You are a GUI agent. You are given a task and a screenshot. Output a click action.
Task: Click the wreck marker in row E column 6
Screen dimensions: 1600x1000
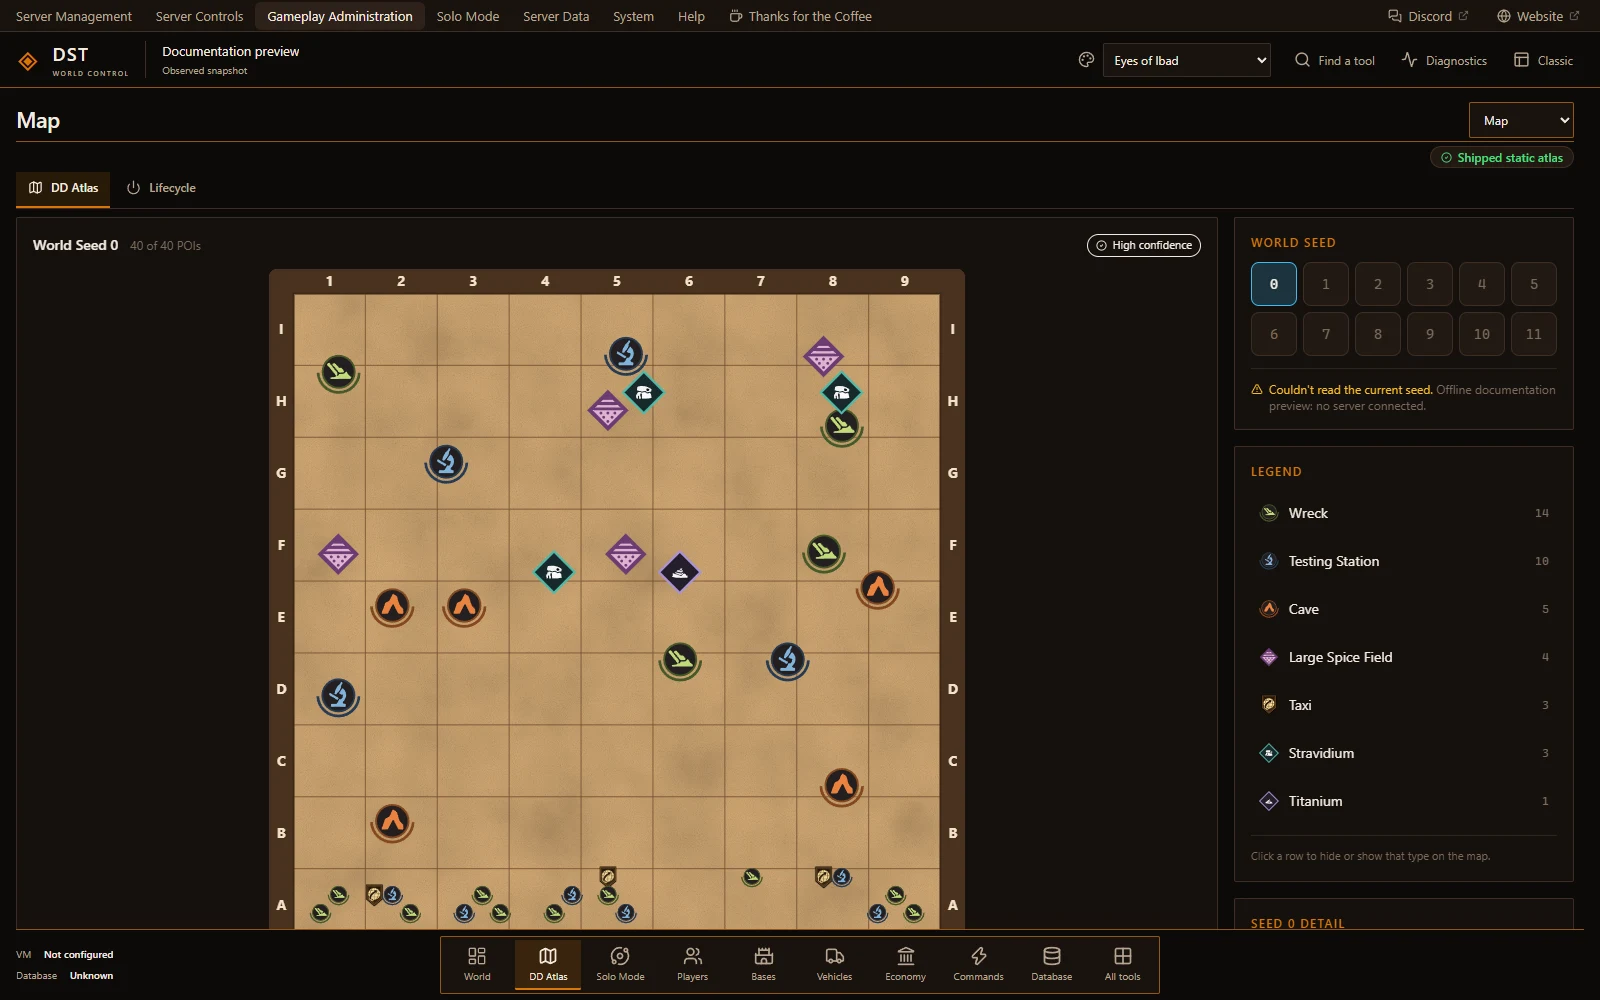pos(680,660)
